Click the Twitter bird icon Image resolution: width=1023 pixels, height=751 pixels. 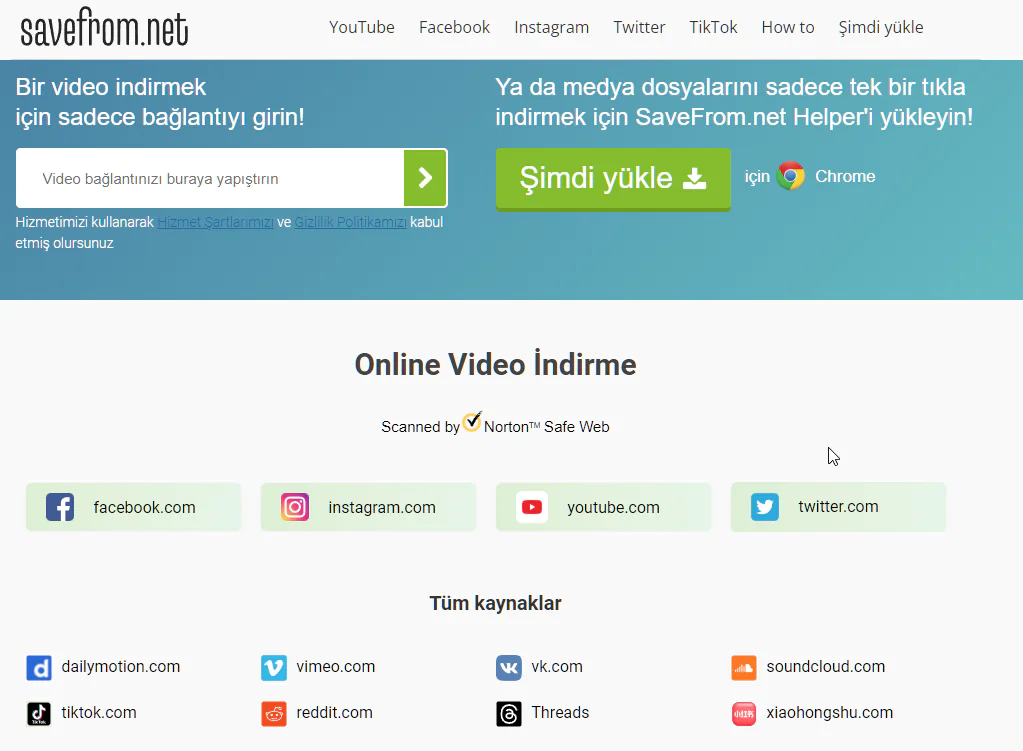[764, 507]
